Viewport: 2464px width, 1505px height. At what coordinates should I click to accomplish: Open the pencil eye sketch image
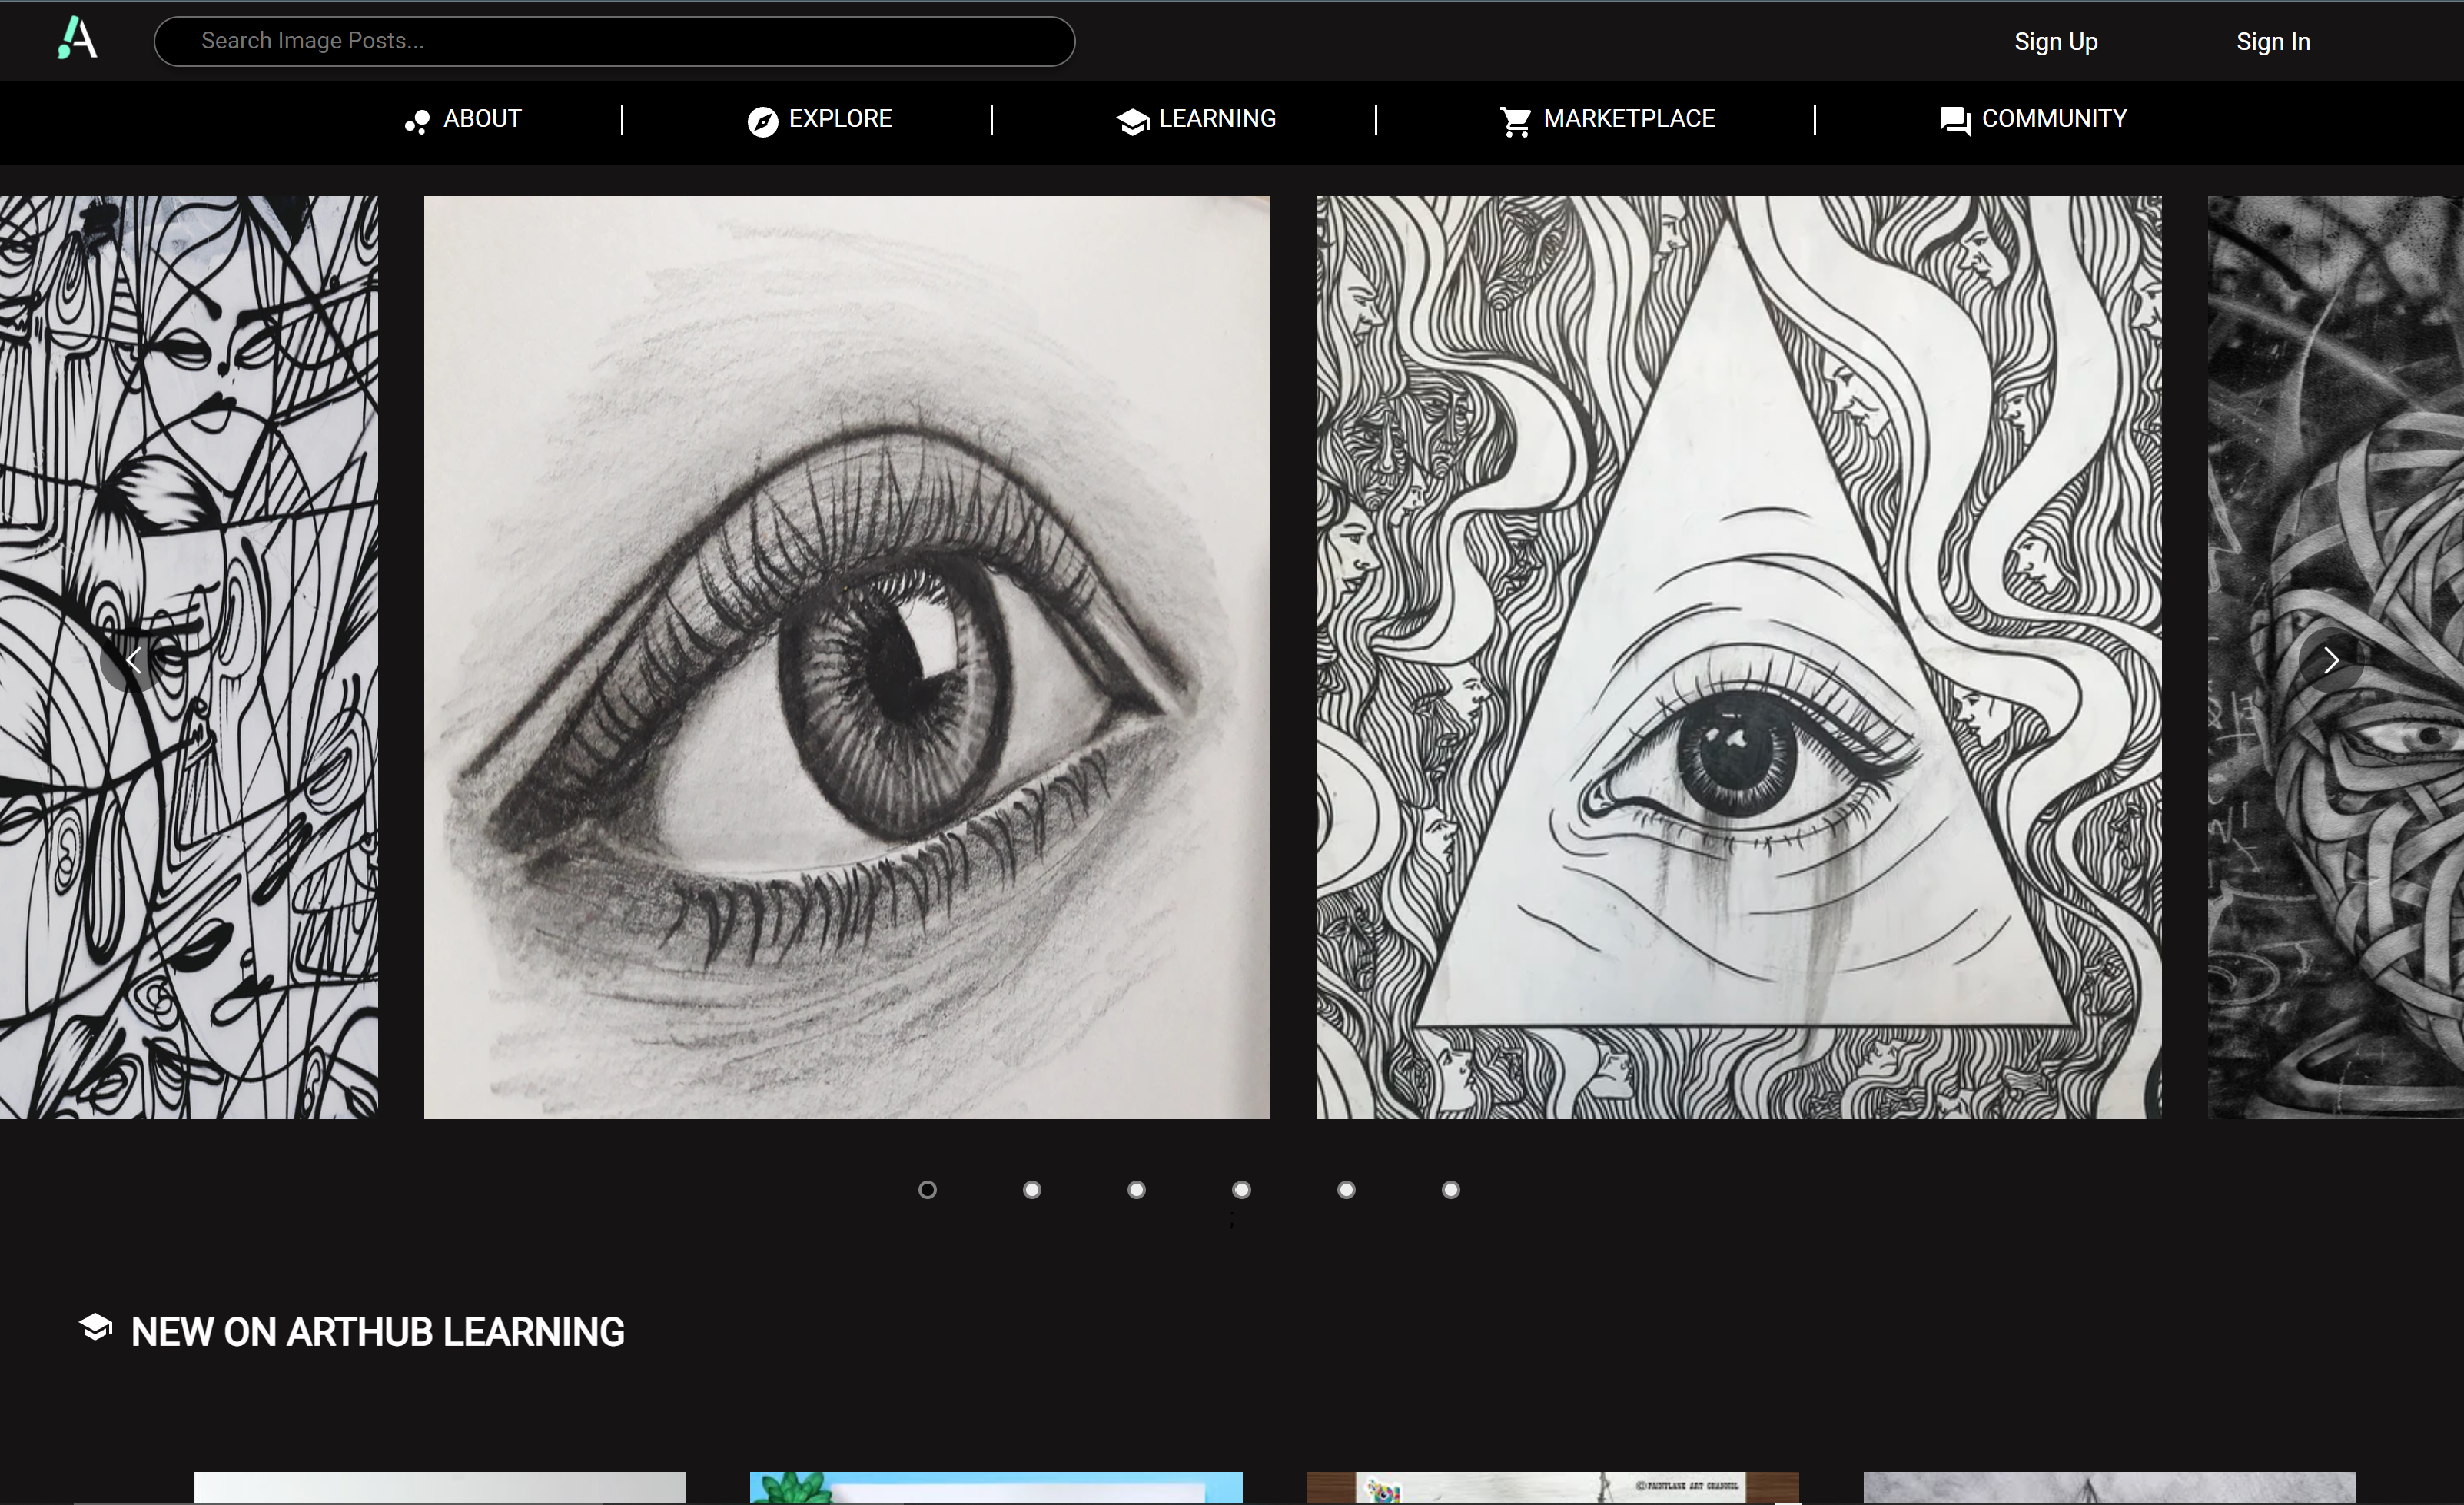click(846, 657)
